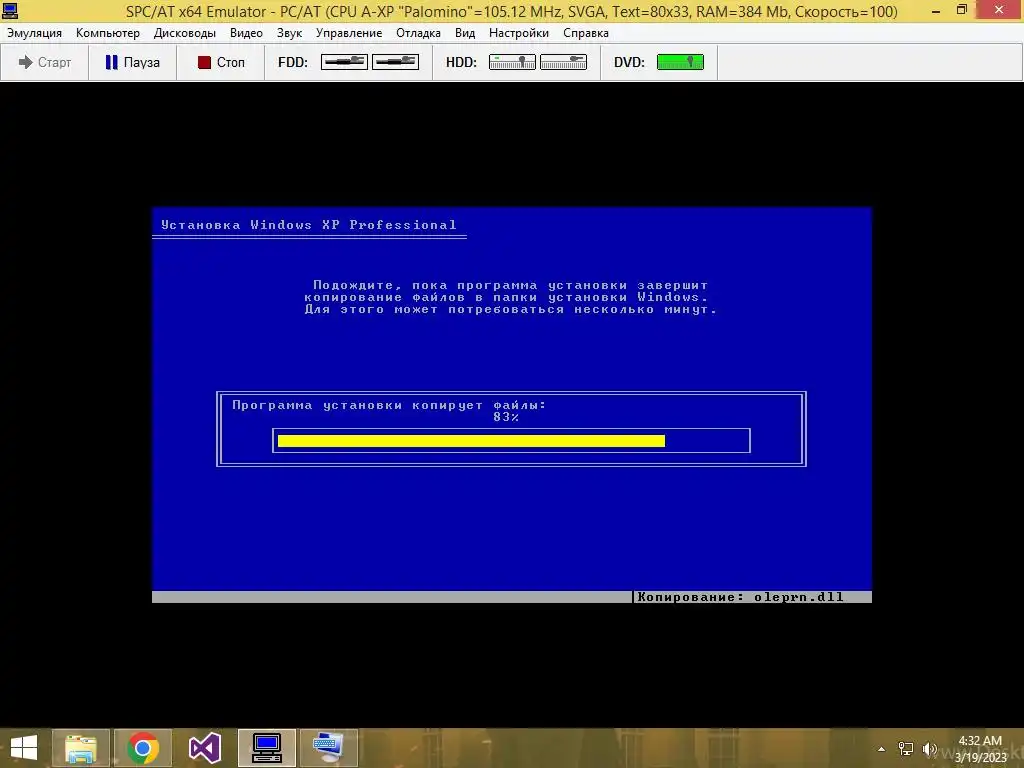Open the Дисководы menu
This screenshot has height=768, width=1024.
click(185, 33)
